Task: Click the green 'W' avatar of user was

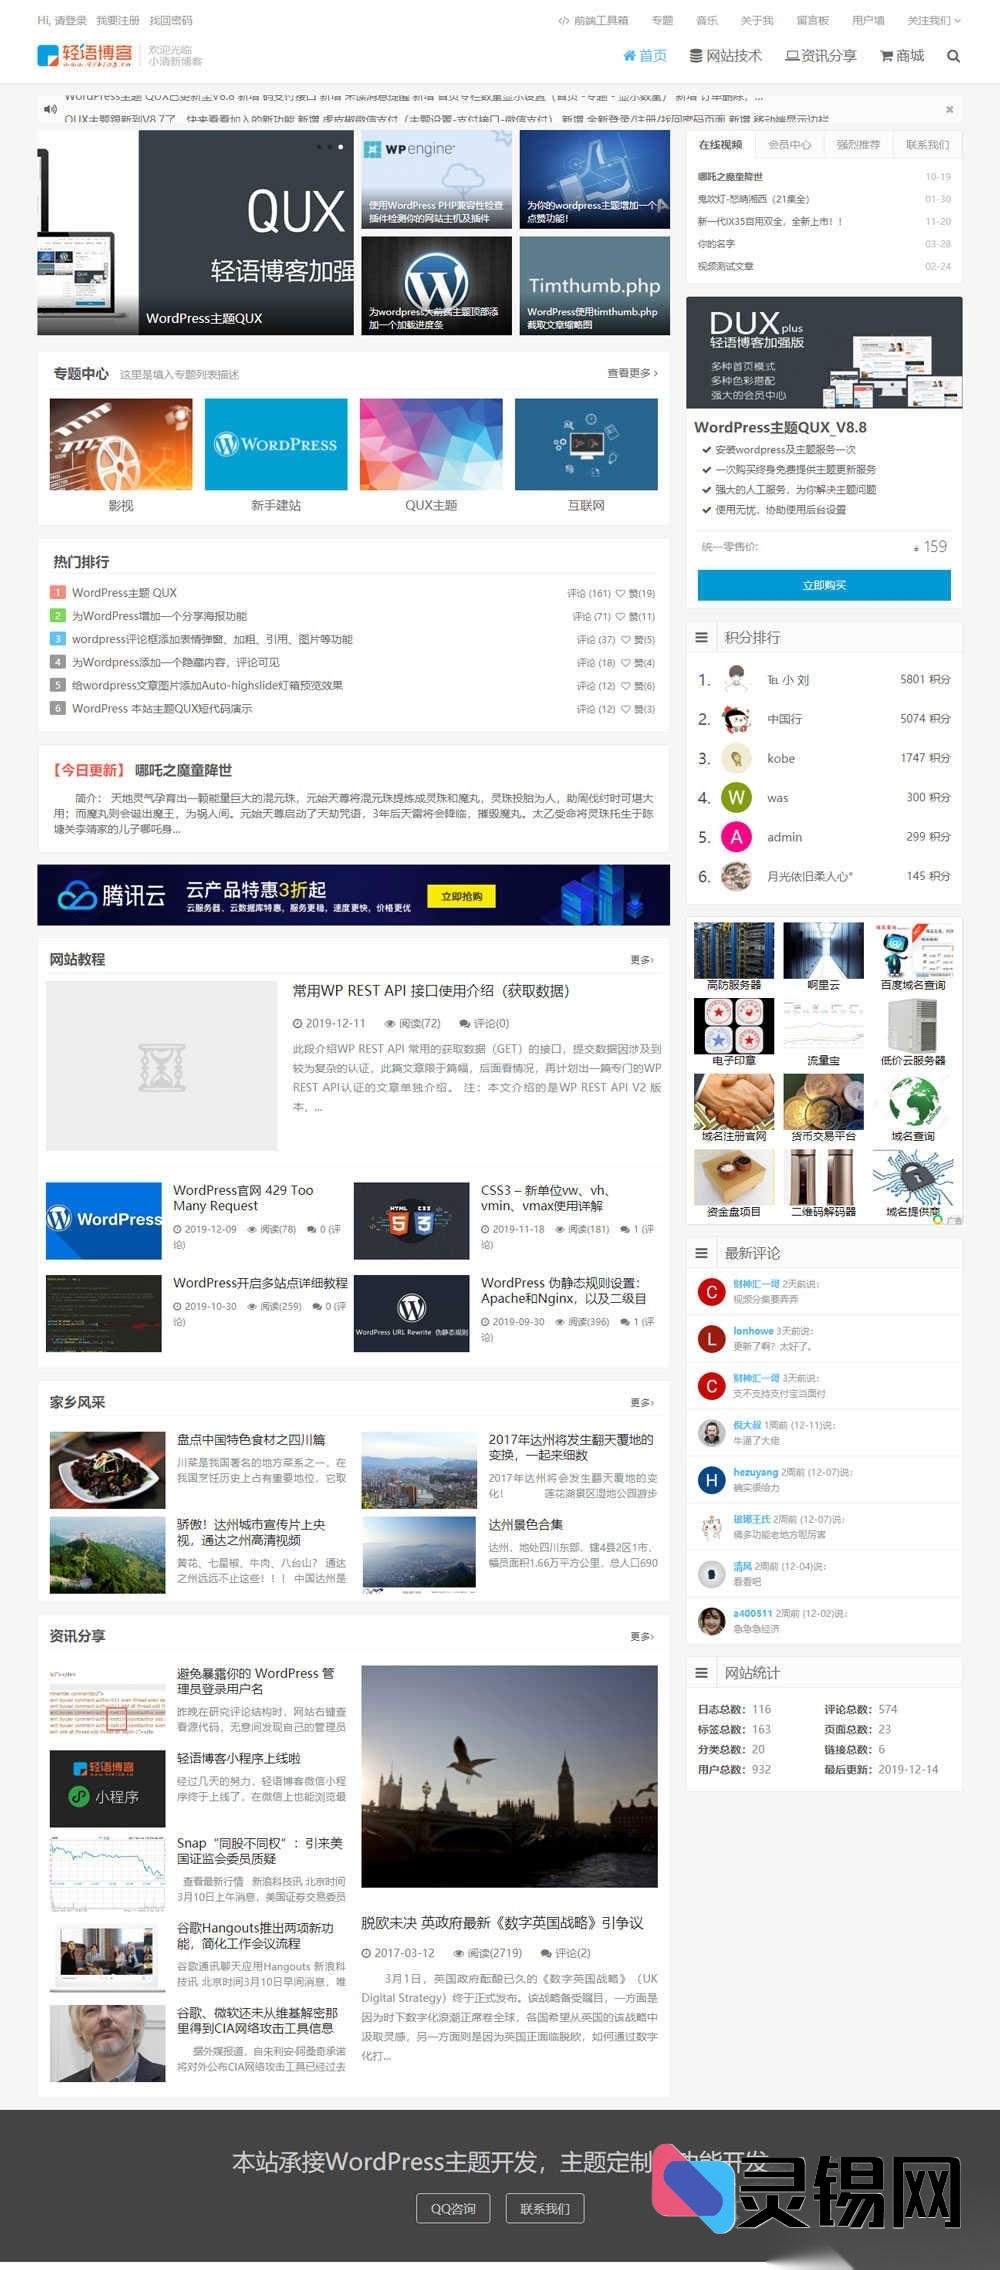Action: [x=736, y=797]
